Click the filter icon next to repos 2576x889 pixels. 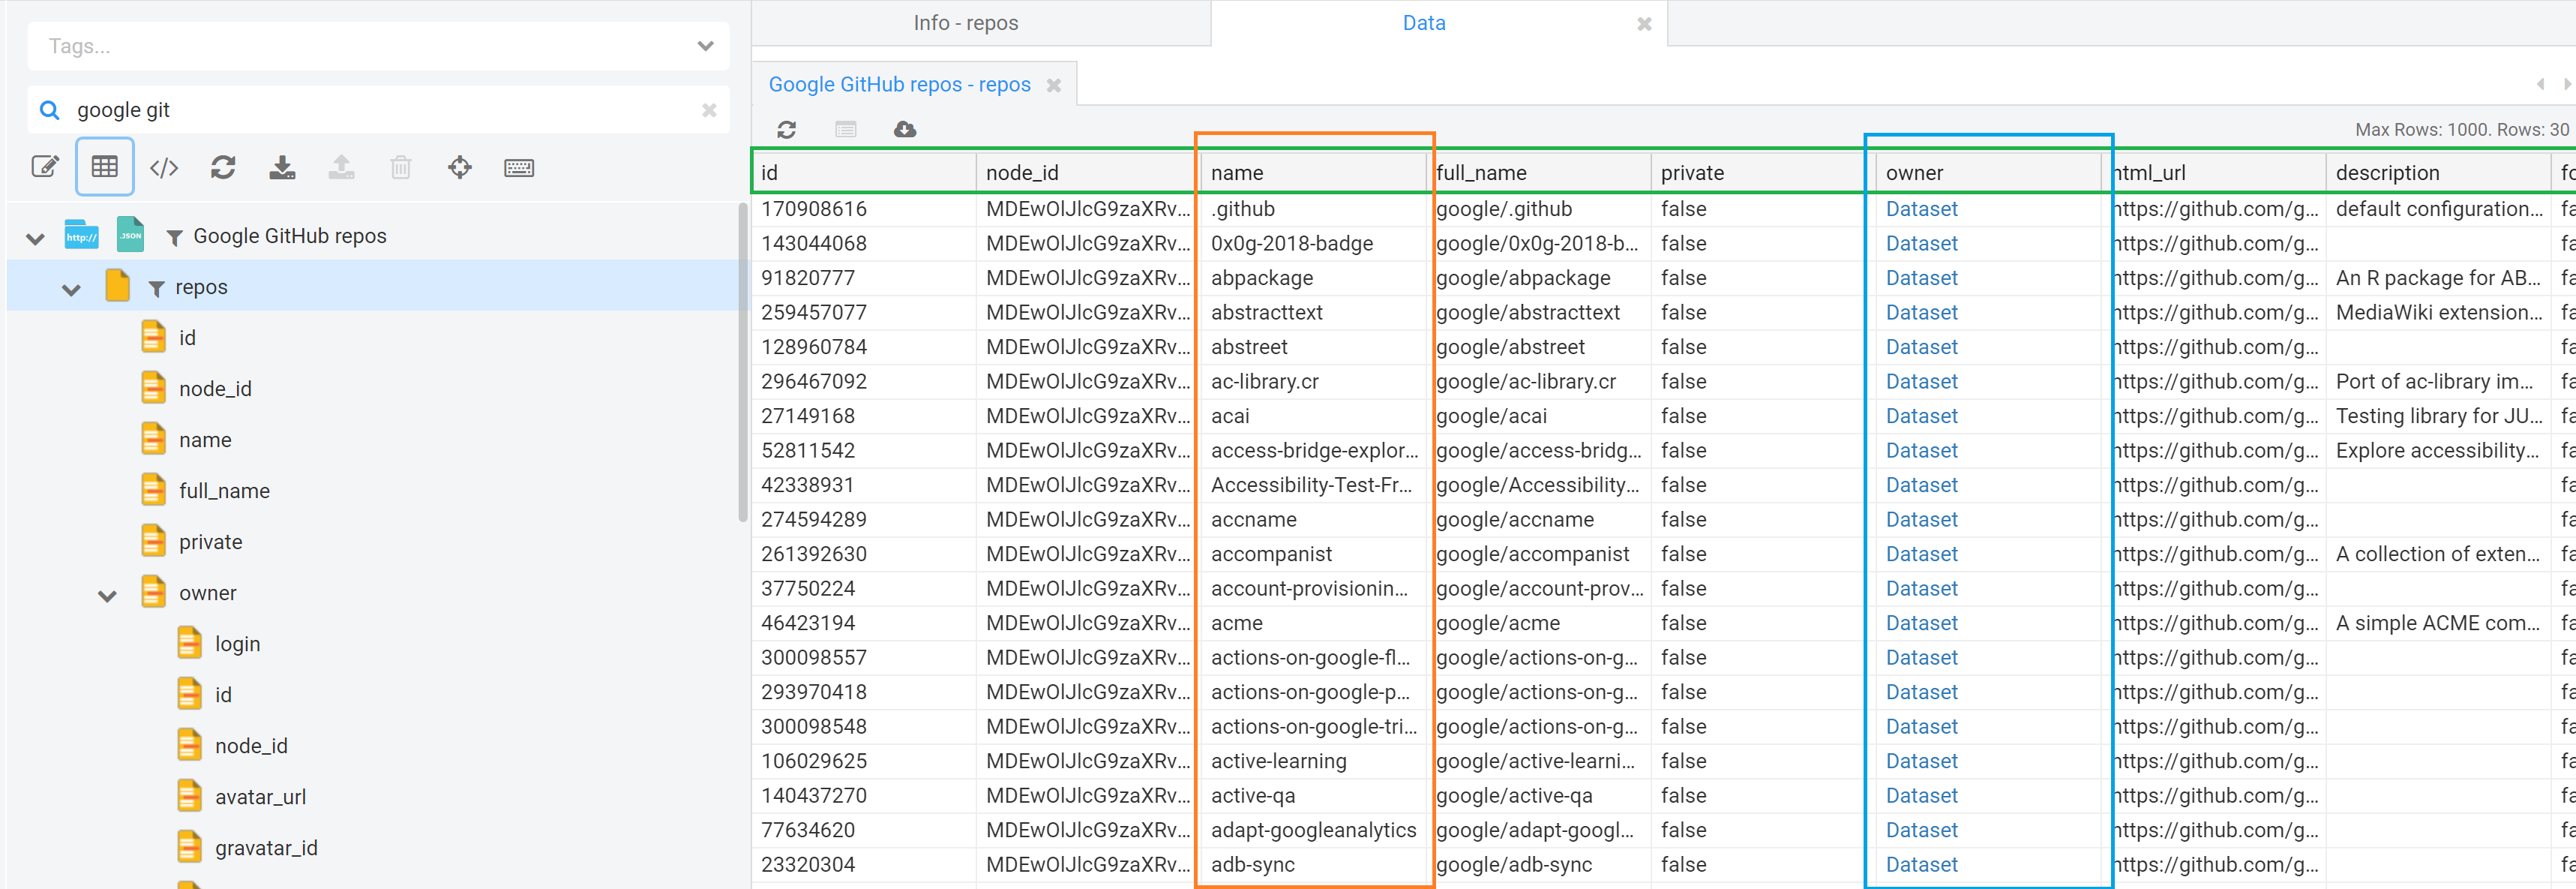pos(156,288)
